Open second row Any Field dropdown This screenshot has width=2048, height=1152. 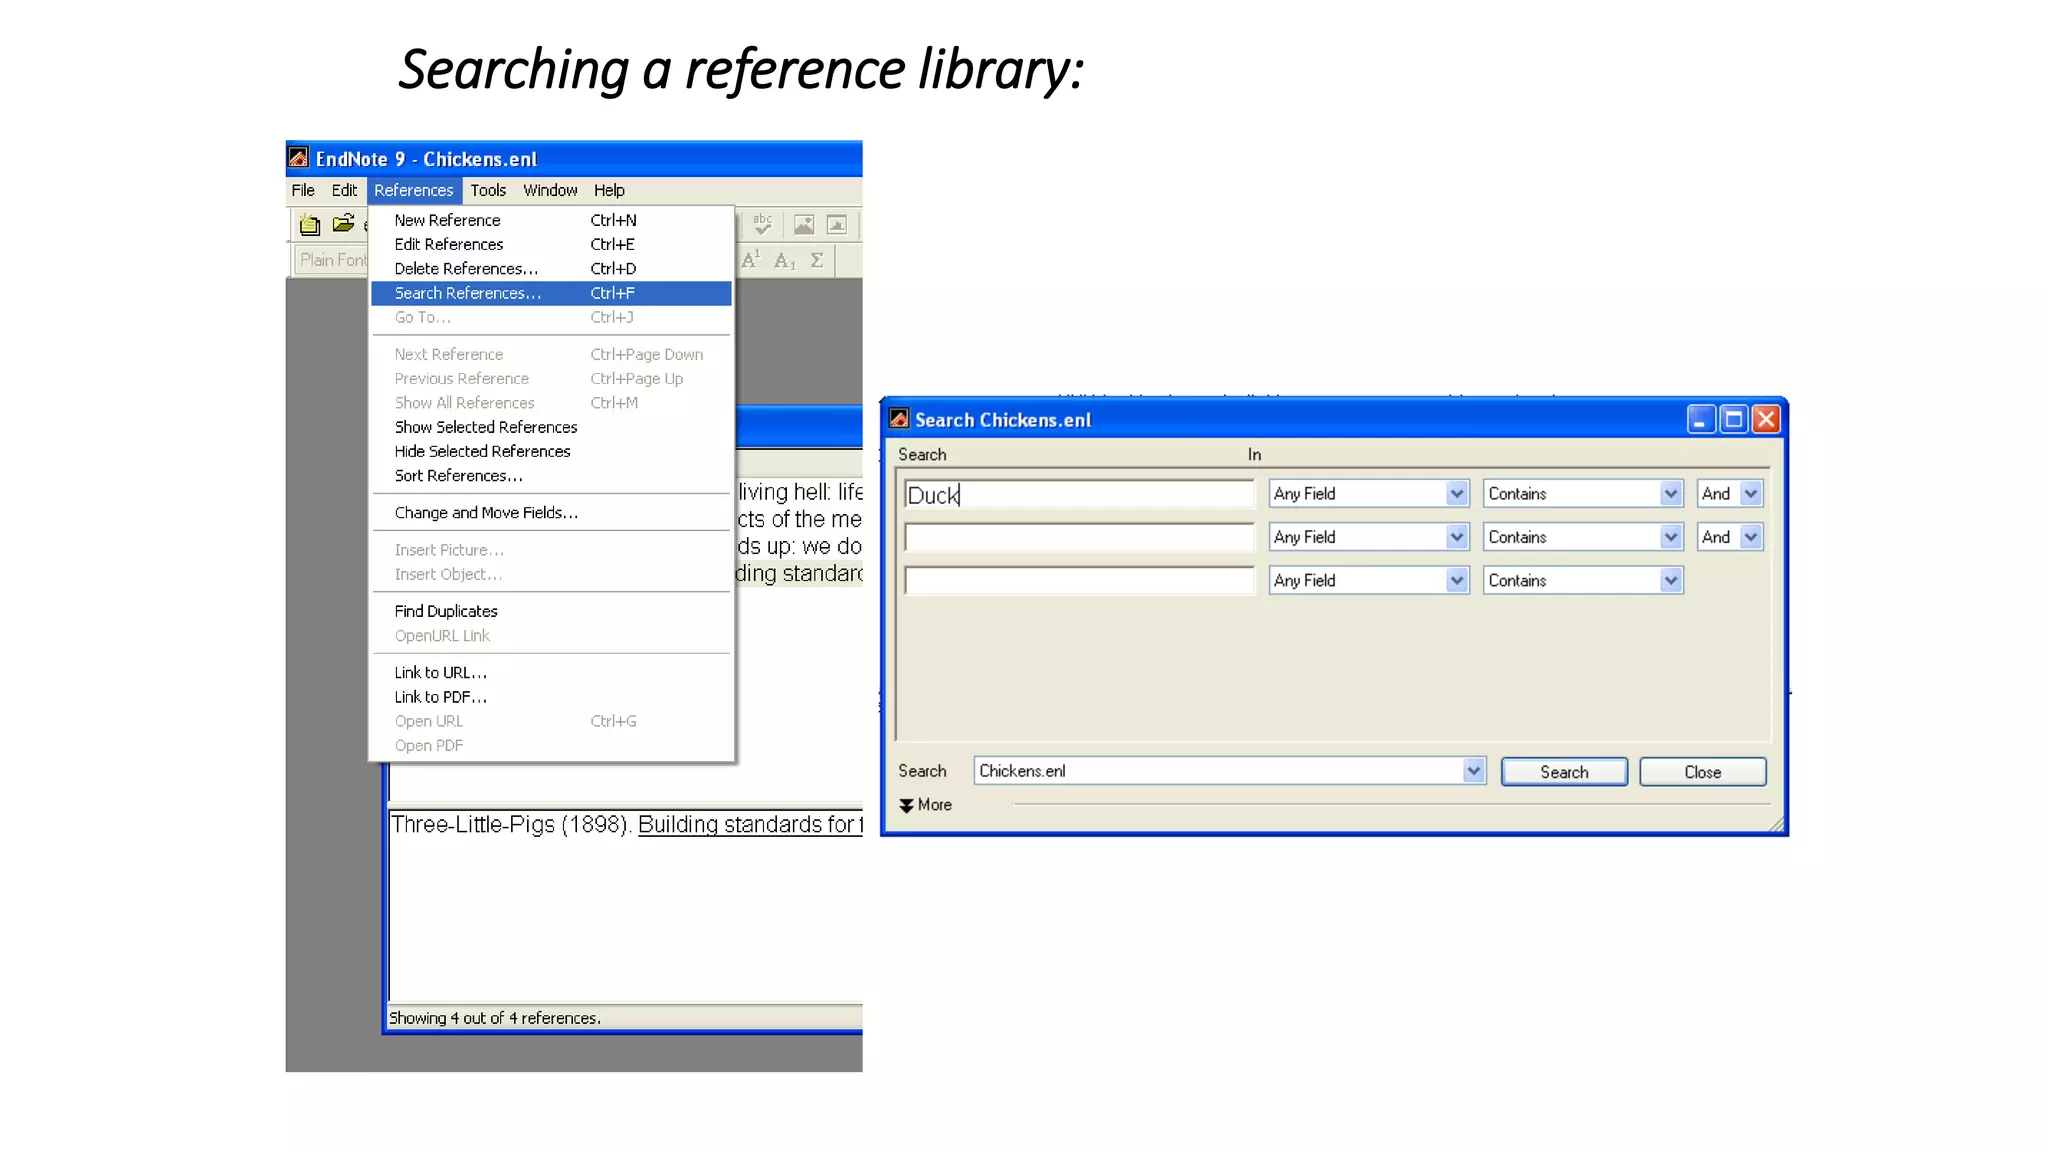pyautogui.click(x=1457, y=537)
